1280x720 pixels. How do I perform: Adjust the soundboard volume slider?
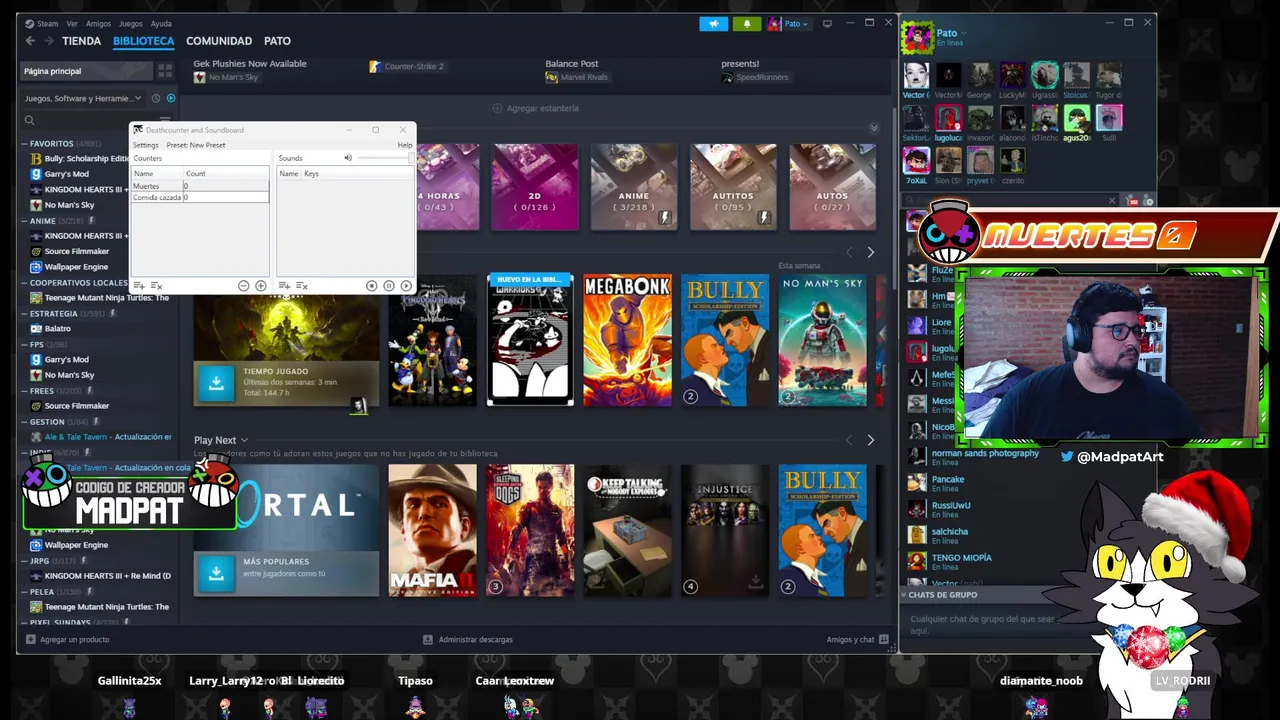pyautogui.click(x=385, y=158)
